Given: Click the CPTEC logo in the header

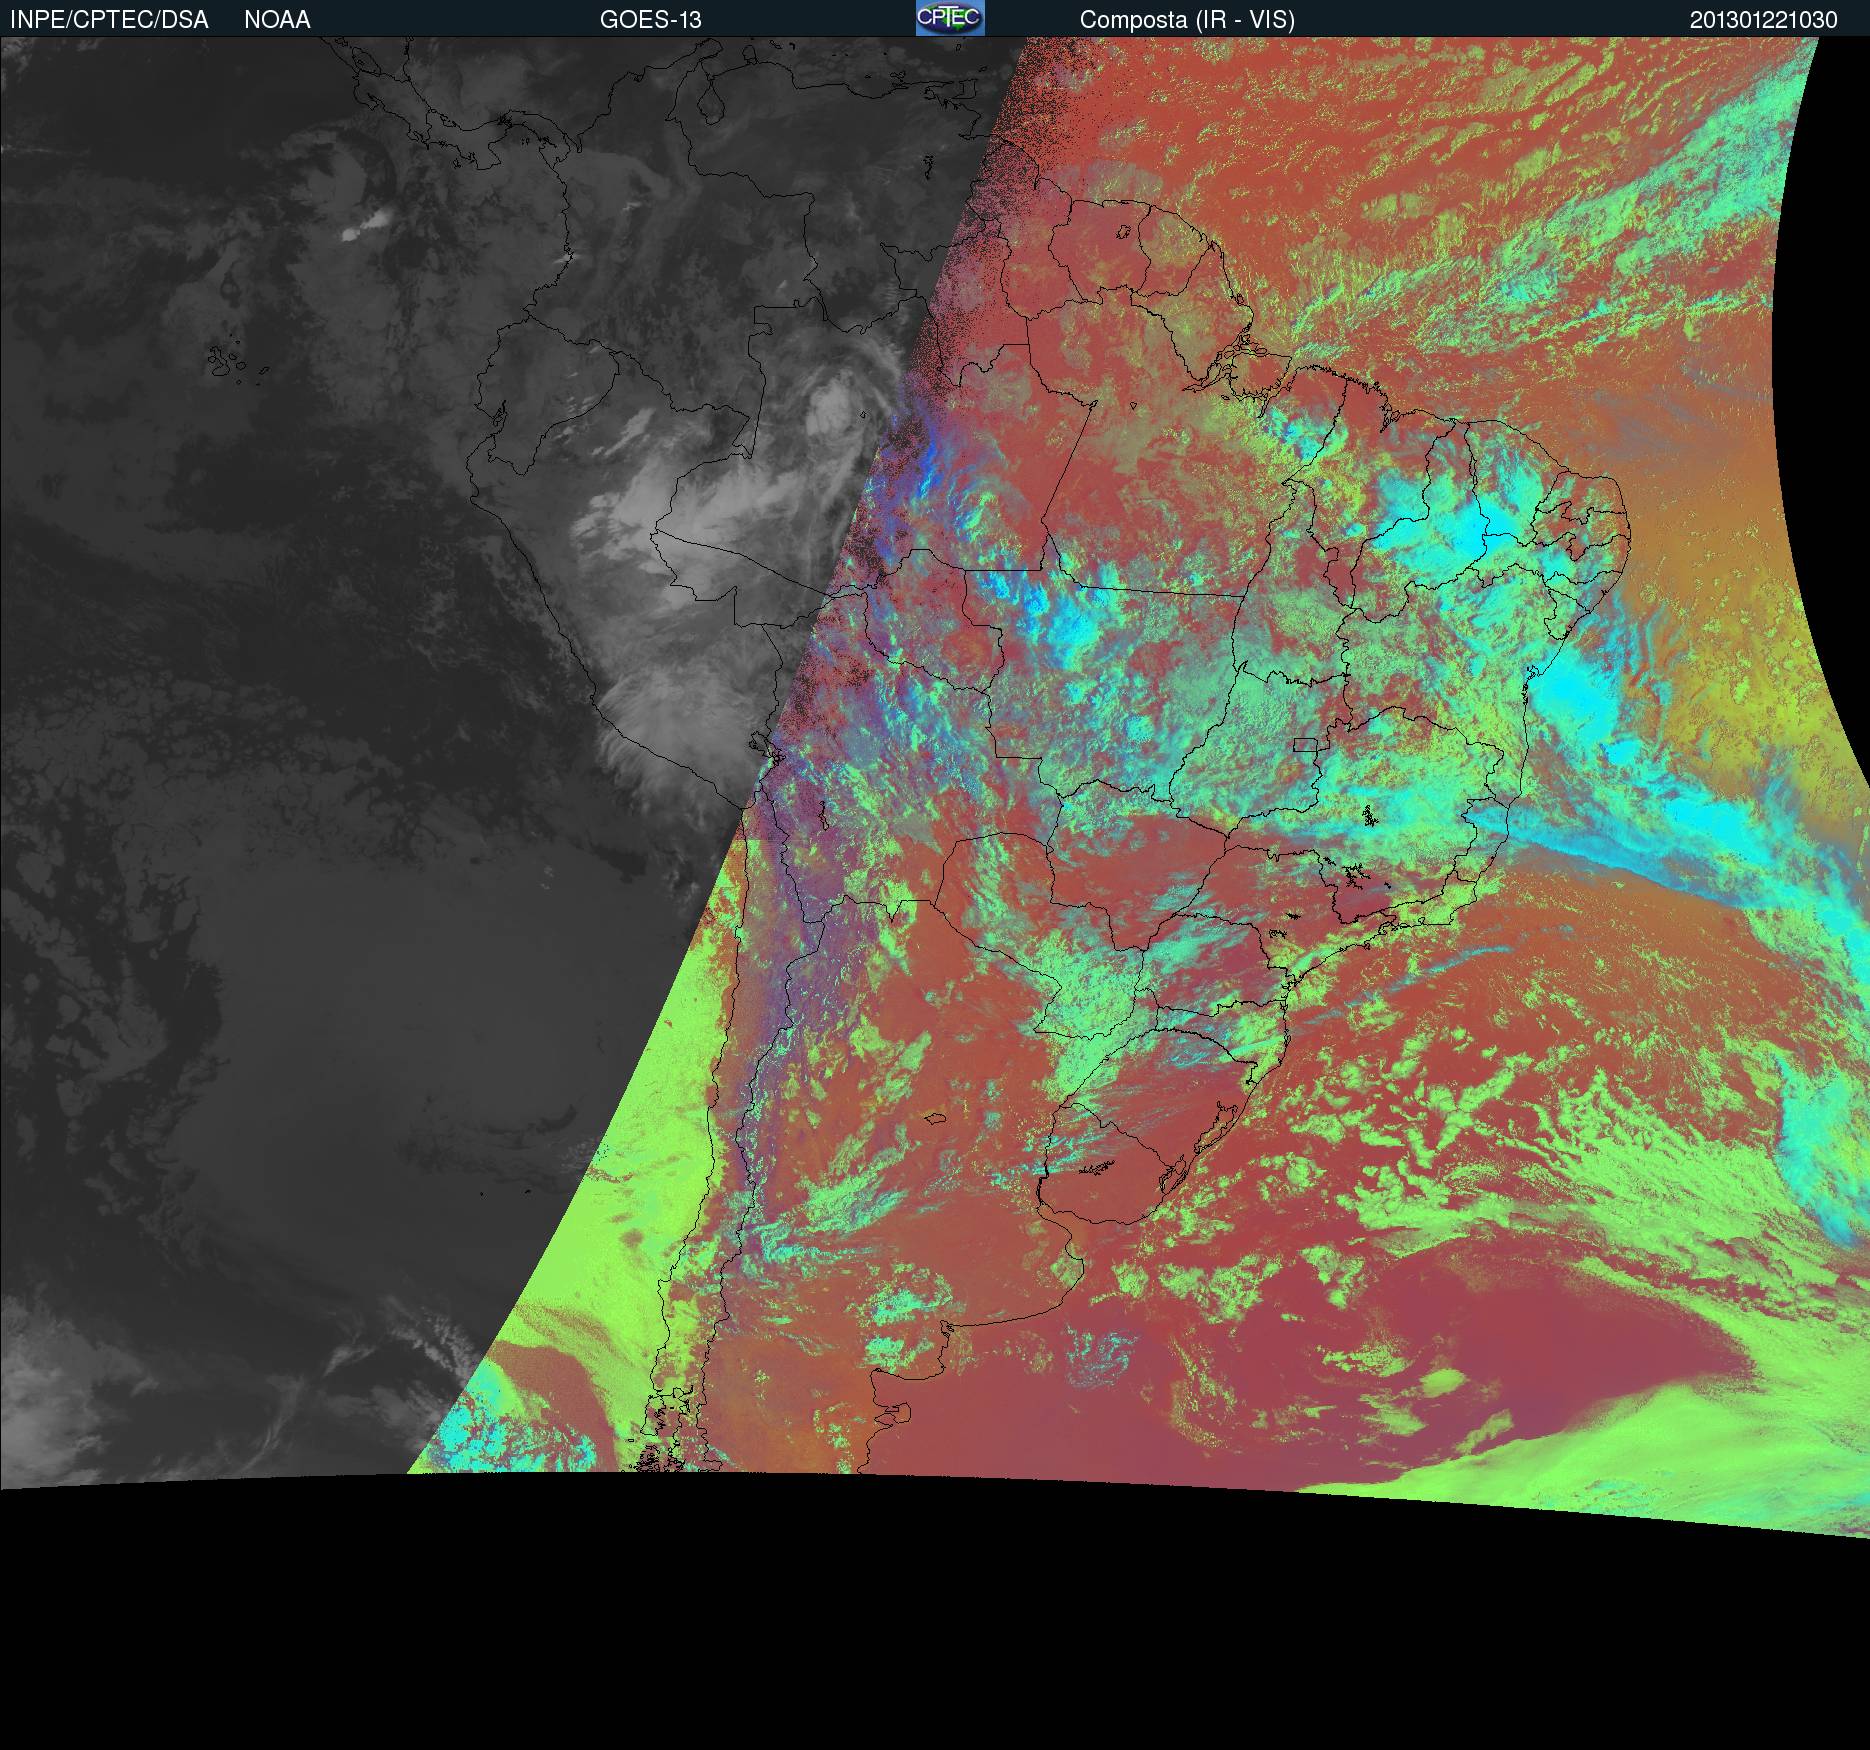Looking at the screenshot, I should tap(949, 19).
